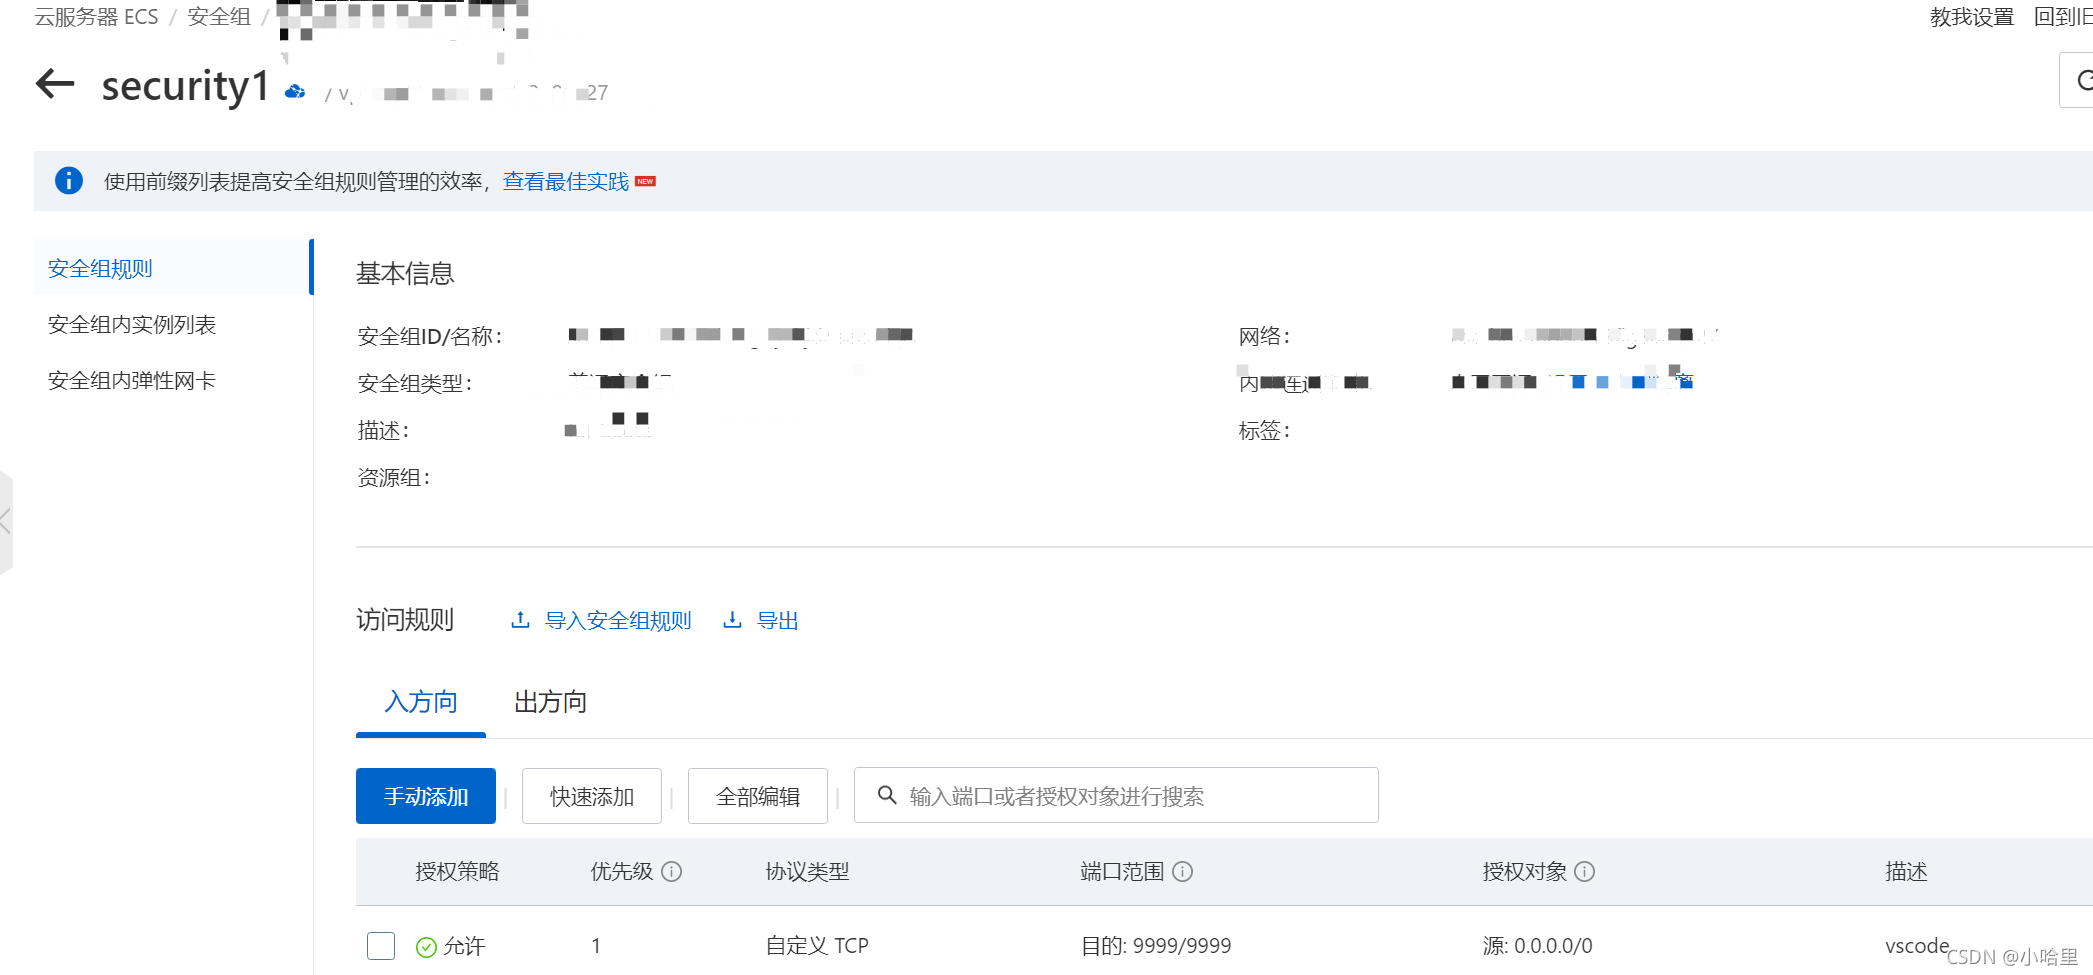Open the 云服务器 ECS breadcrumb
Image resolution: width=2093 pixels, height=975 pixels.
[96, 17]
